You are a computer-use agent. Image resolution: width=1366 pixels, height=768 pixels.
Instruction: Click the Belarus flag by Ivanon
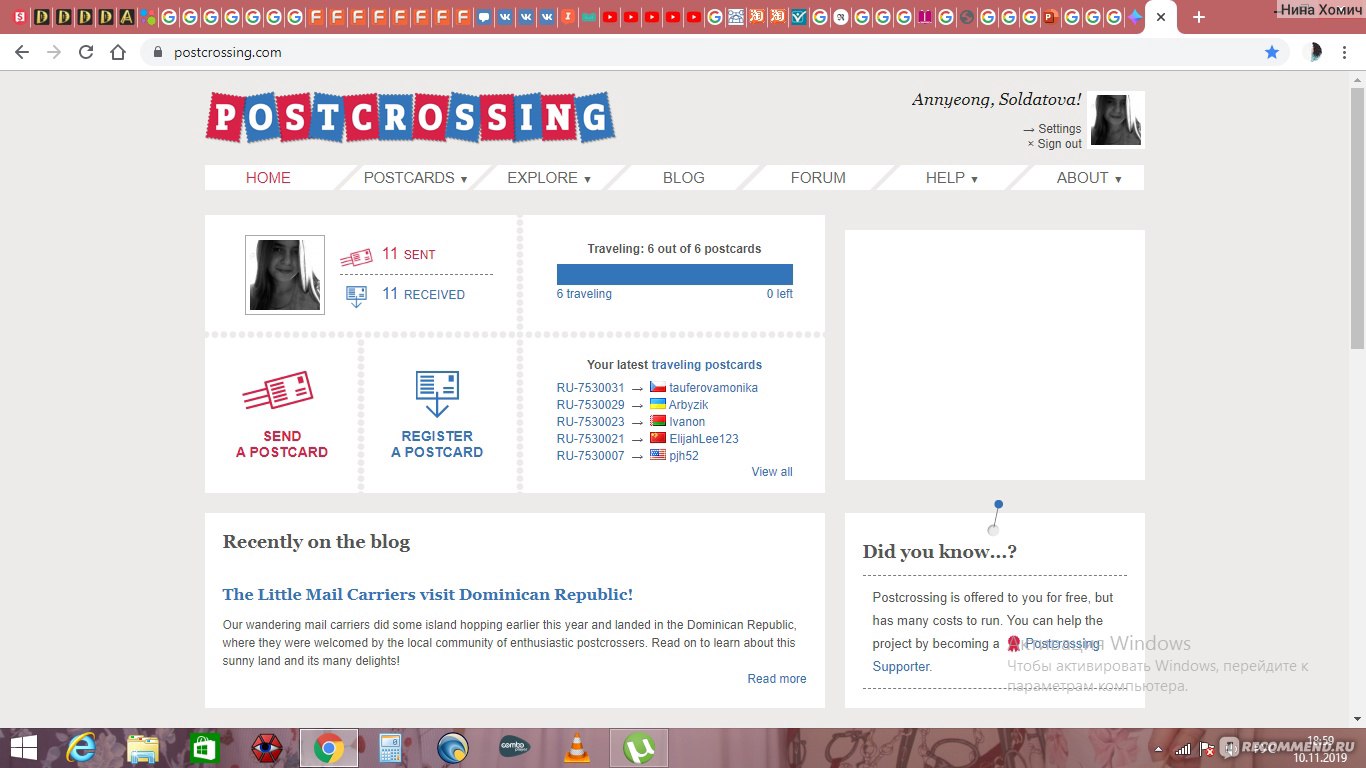click(658, 421)
